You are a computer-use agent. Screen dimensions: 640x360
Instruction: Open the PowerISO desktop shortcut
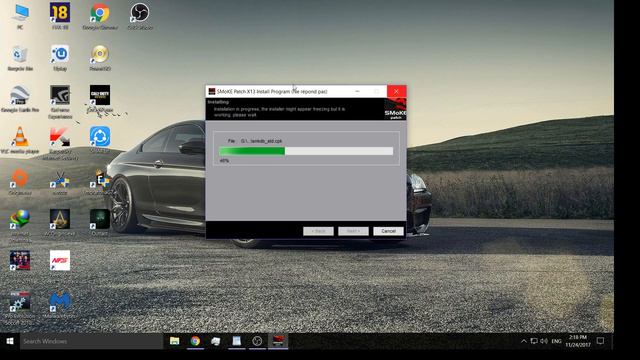tap(100, 58)
